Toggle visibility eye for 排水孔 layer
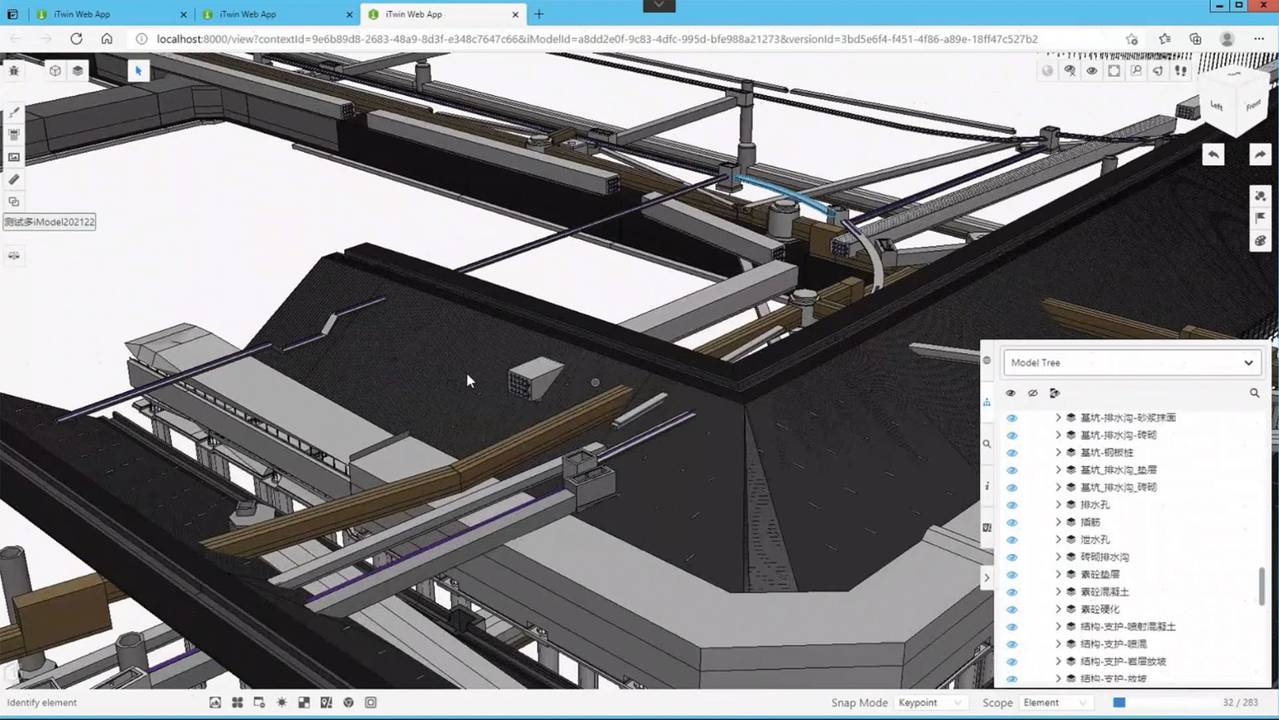The image size is (1279, 720). tap(1011, 505)
